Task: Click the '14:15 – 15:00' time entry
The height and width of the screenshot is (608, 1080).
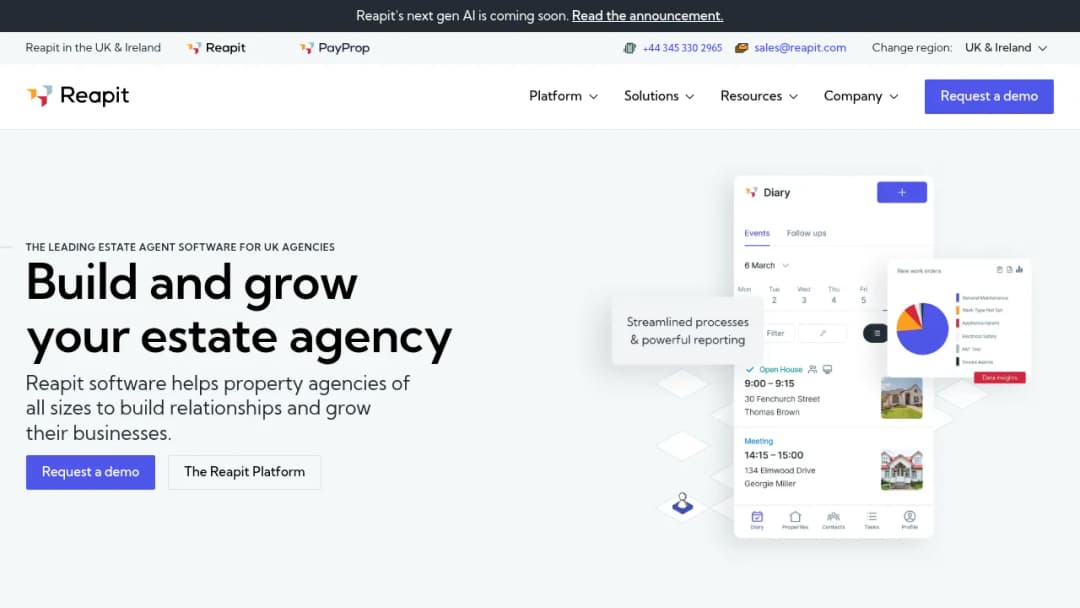Action: (x=773, y=456)
